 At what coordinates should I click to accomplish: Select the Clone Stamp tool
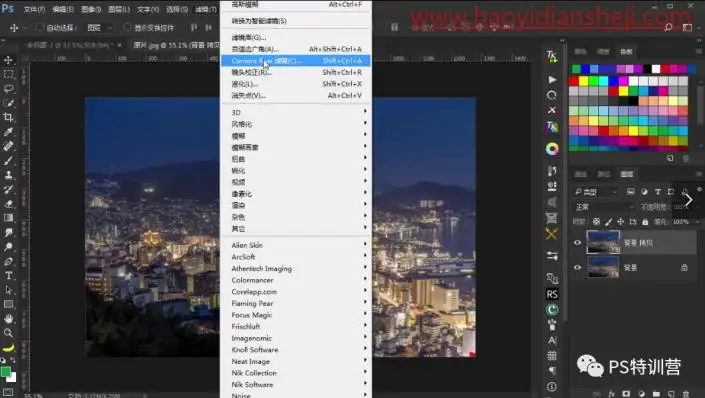(8, 175)
